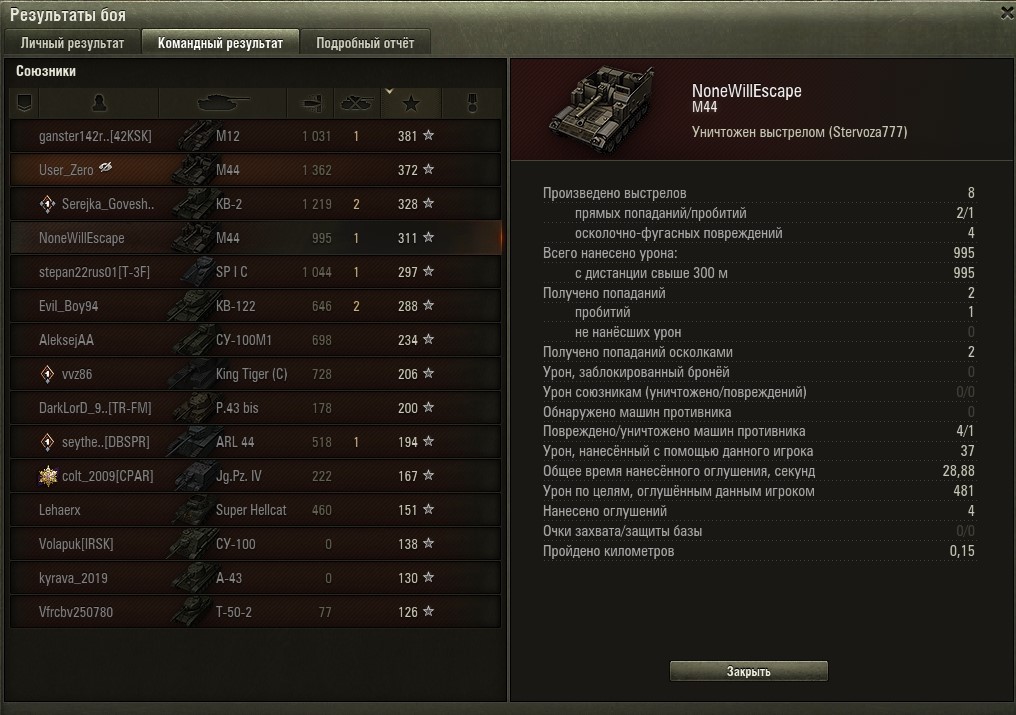Image resolution: width=1016 pixels, height=715 pixels.
Task: Sort by medals icon column
Action: [x=472, y=102]
